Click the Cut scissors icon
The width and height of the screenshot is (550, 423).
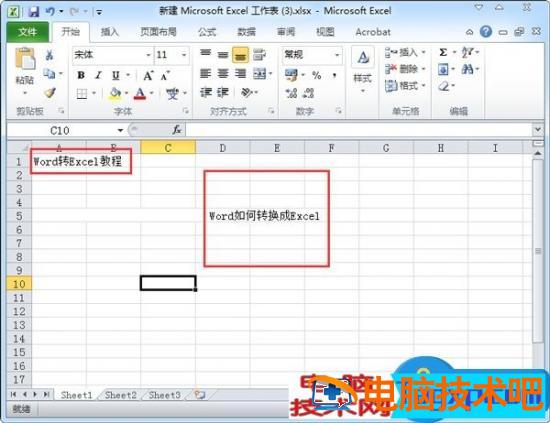click(x=49, y=55)
